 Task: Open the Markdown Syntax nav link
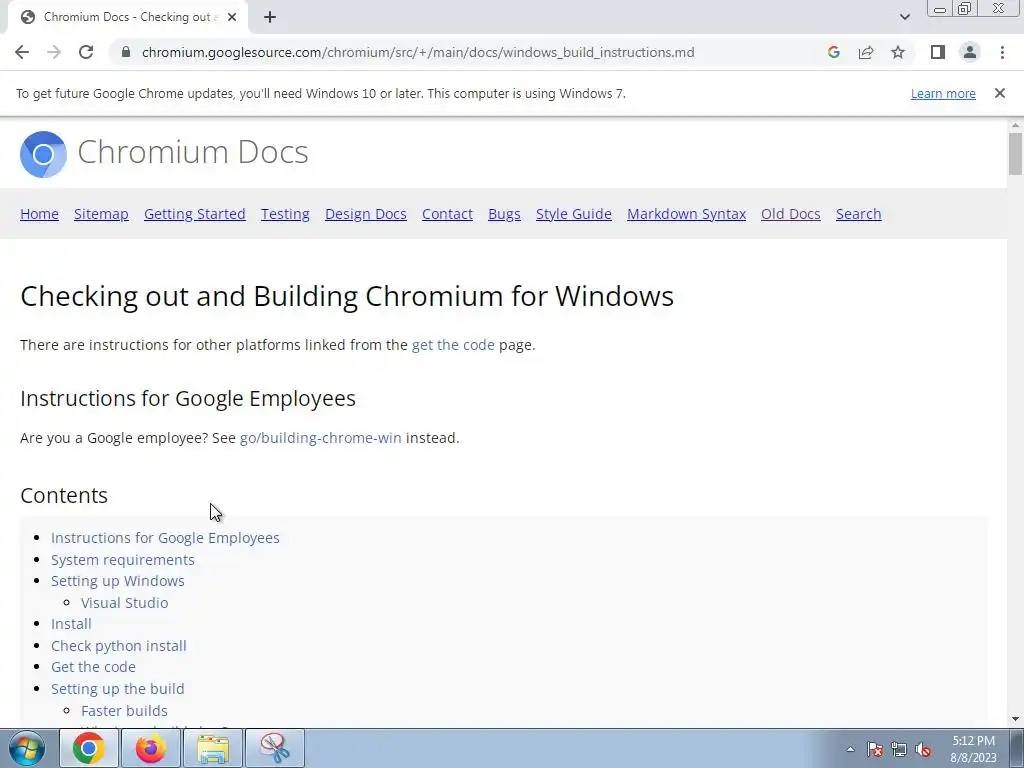click(x=686, y=214)
